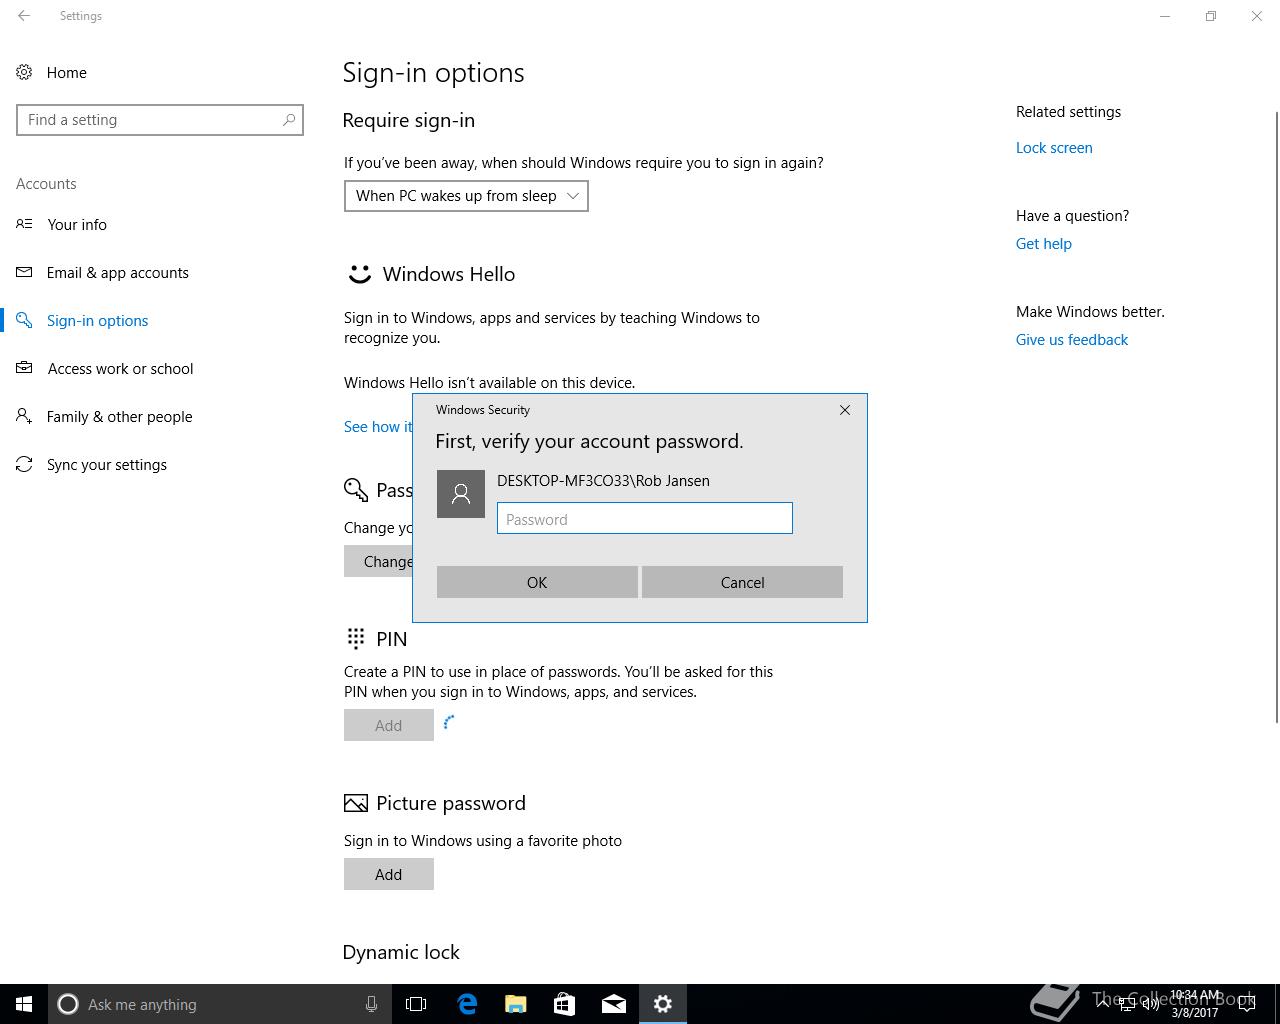The image size is (1280, 1024).
Task: Click the Sign-in options key icon
Action: tap(24, 320)
